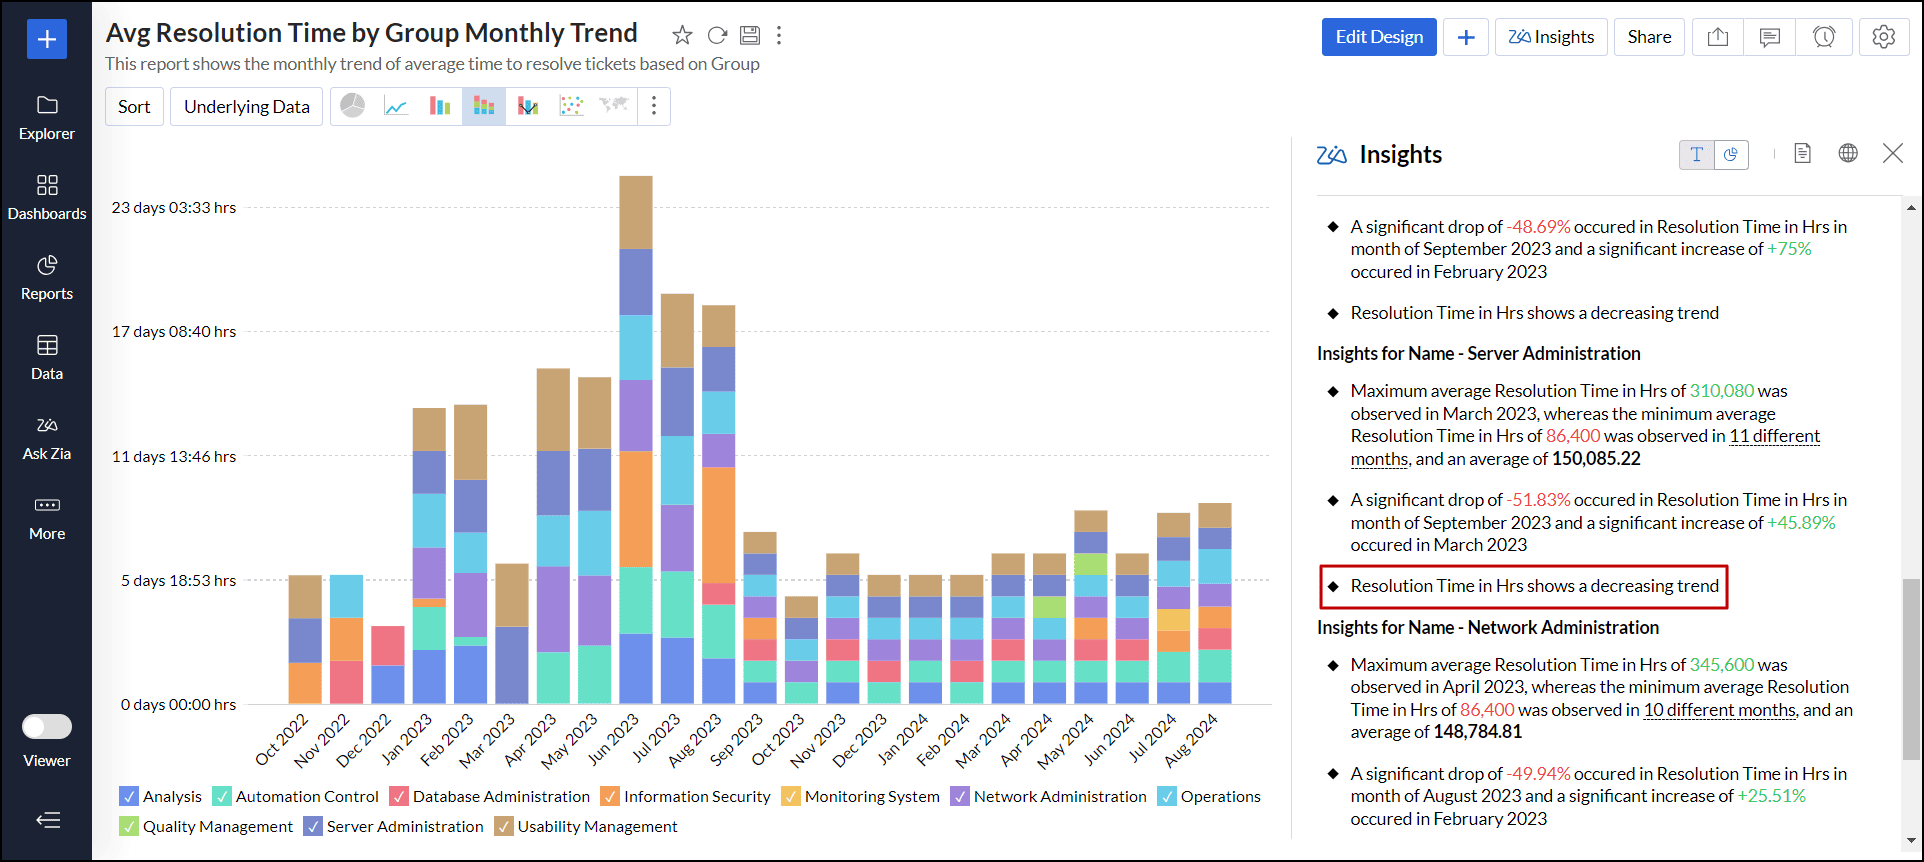
Task: Choose the scatter chart icon
Action: click(x=571, y=106)
